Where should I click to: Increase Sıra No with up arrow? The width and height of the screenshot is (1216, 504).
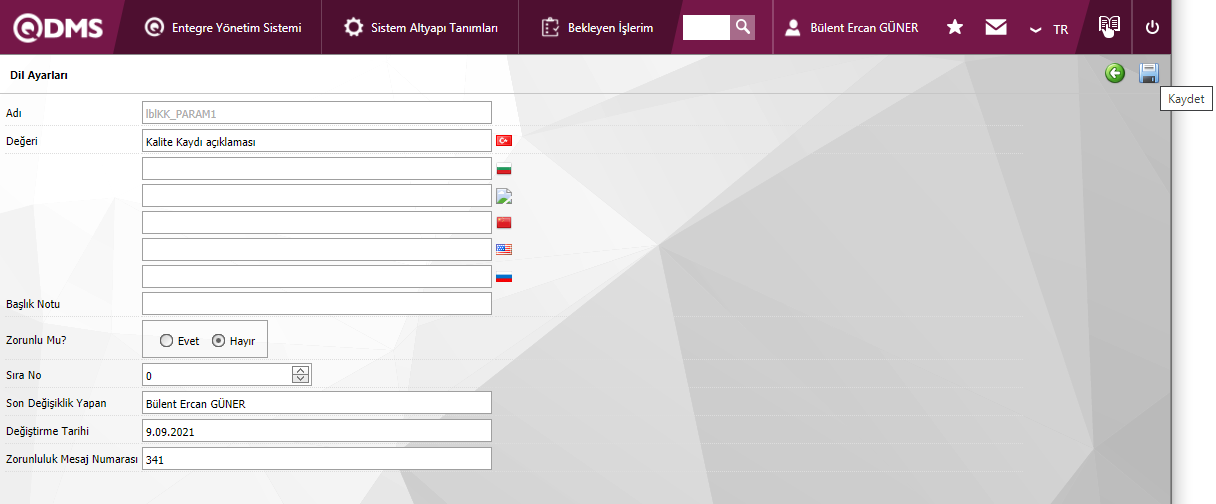click(300, 371)
